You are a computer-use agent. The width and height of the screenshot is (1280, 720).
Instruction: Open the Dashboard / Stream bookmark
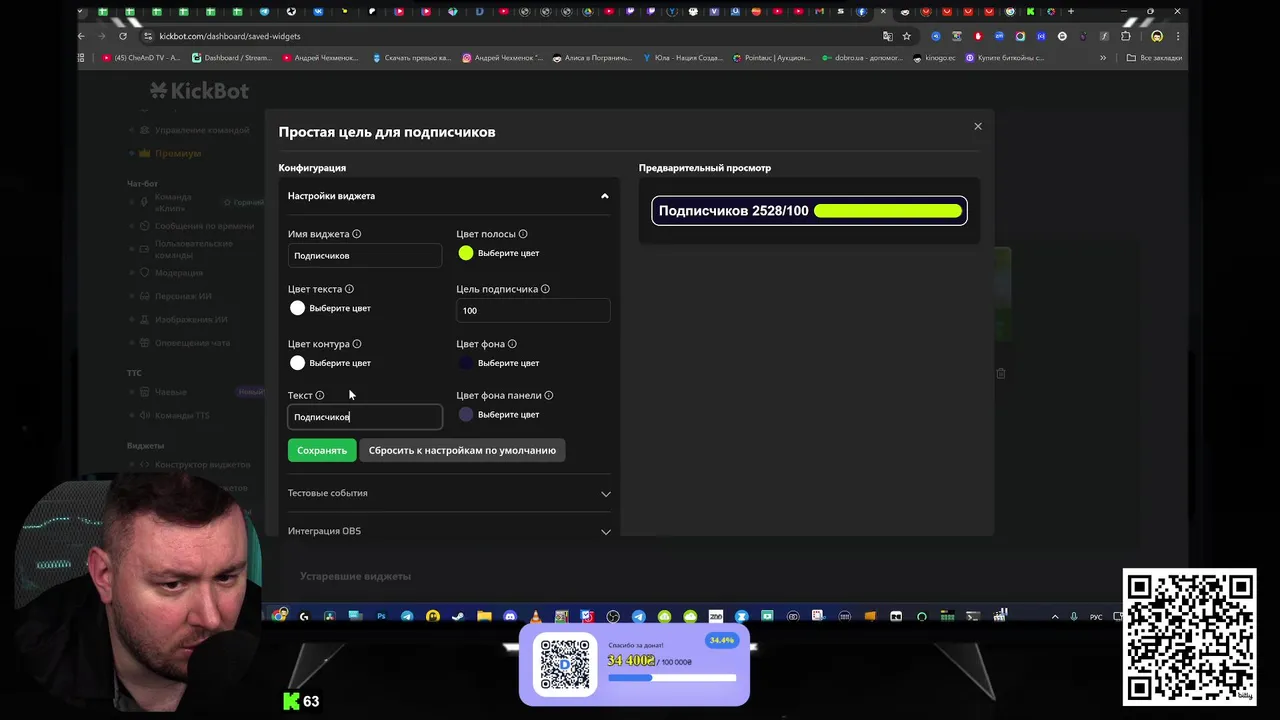tap(231, 58)
